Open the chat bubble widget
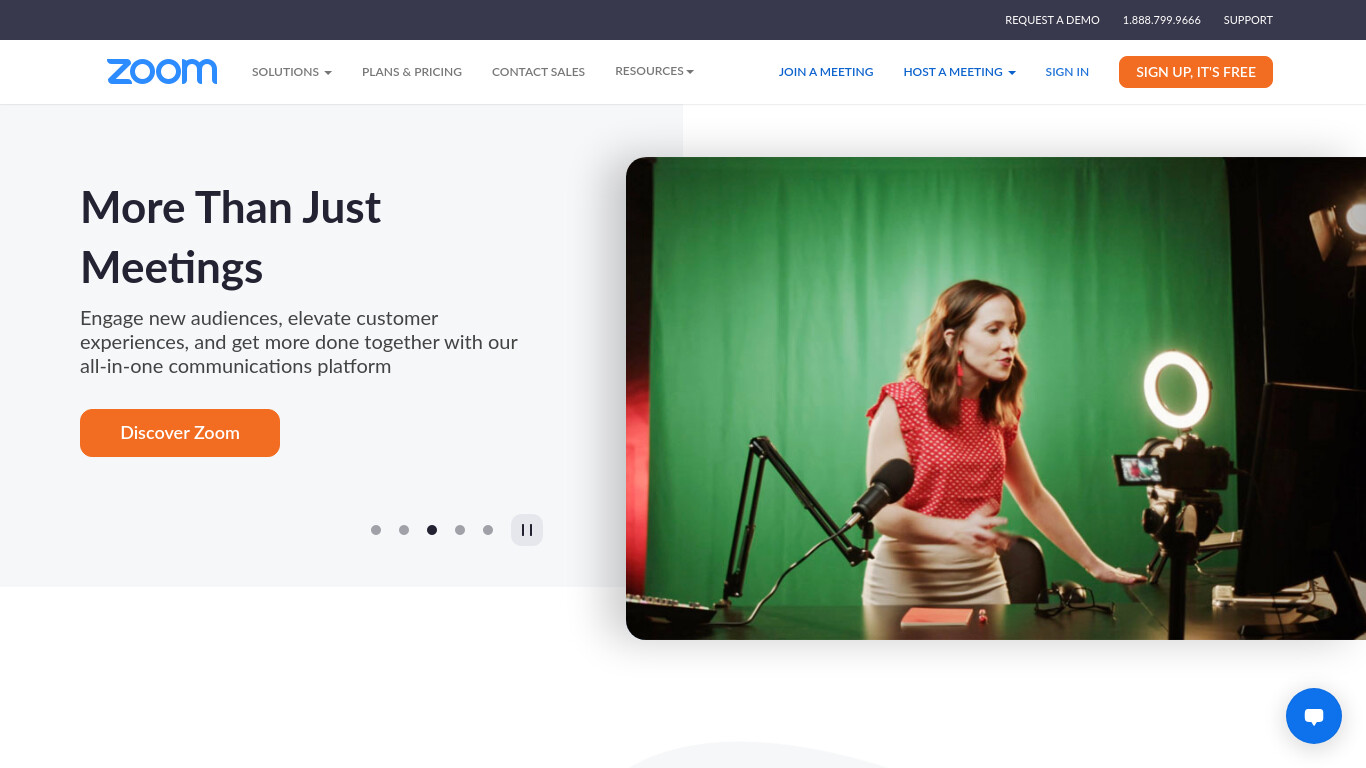1366x768 pixels. click(1314, 716)
